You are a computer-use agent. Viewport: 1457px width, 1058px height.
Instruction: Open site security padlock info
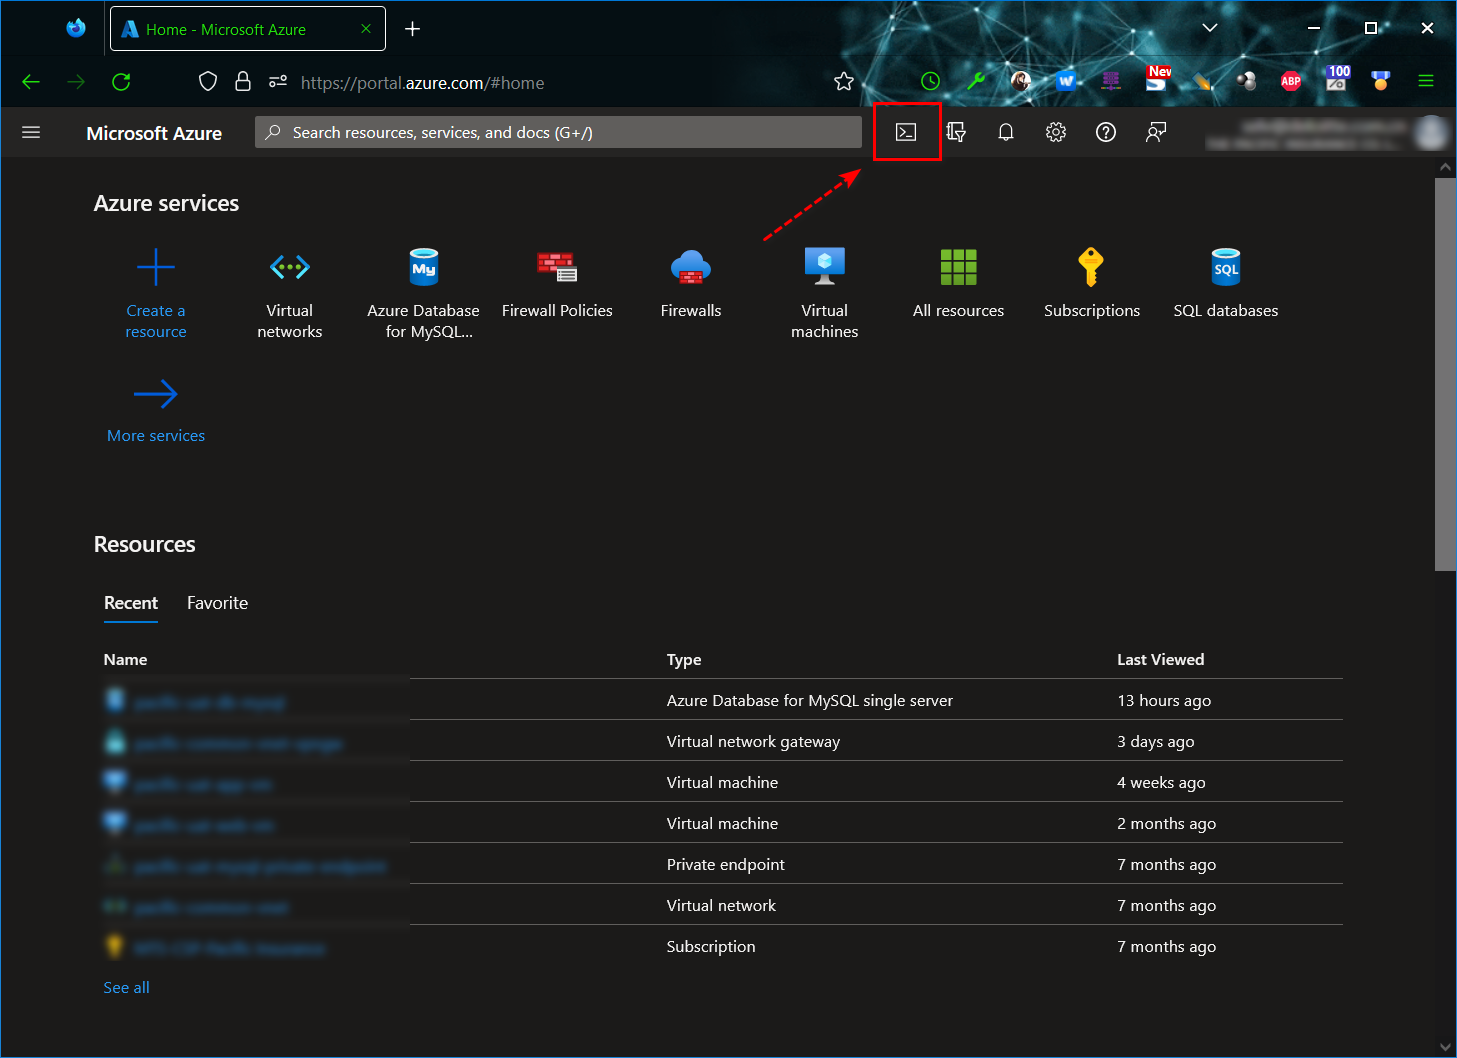tap(243, 81)
